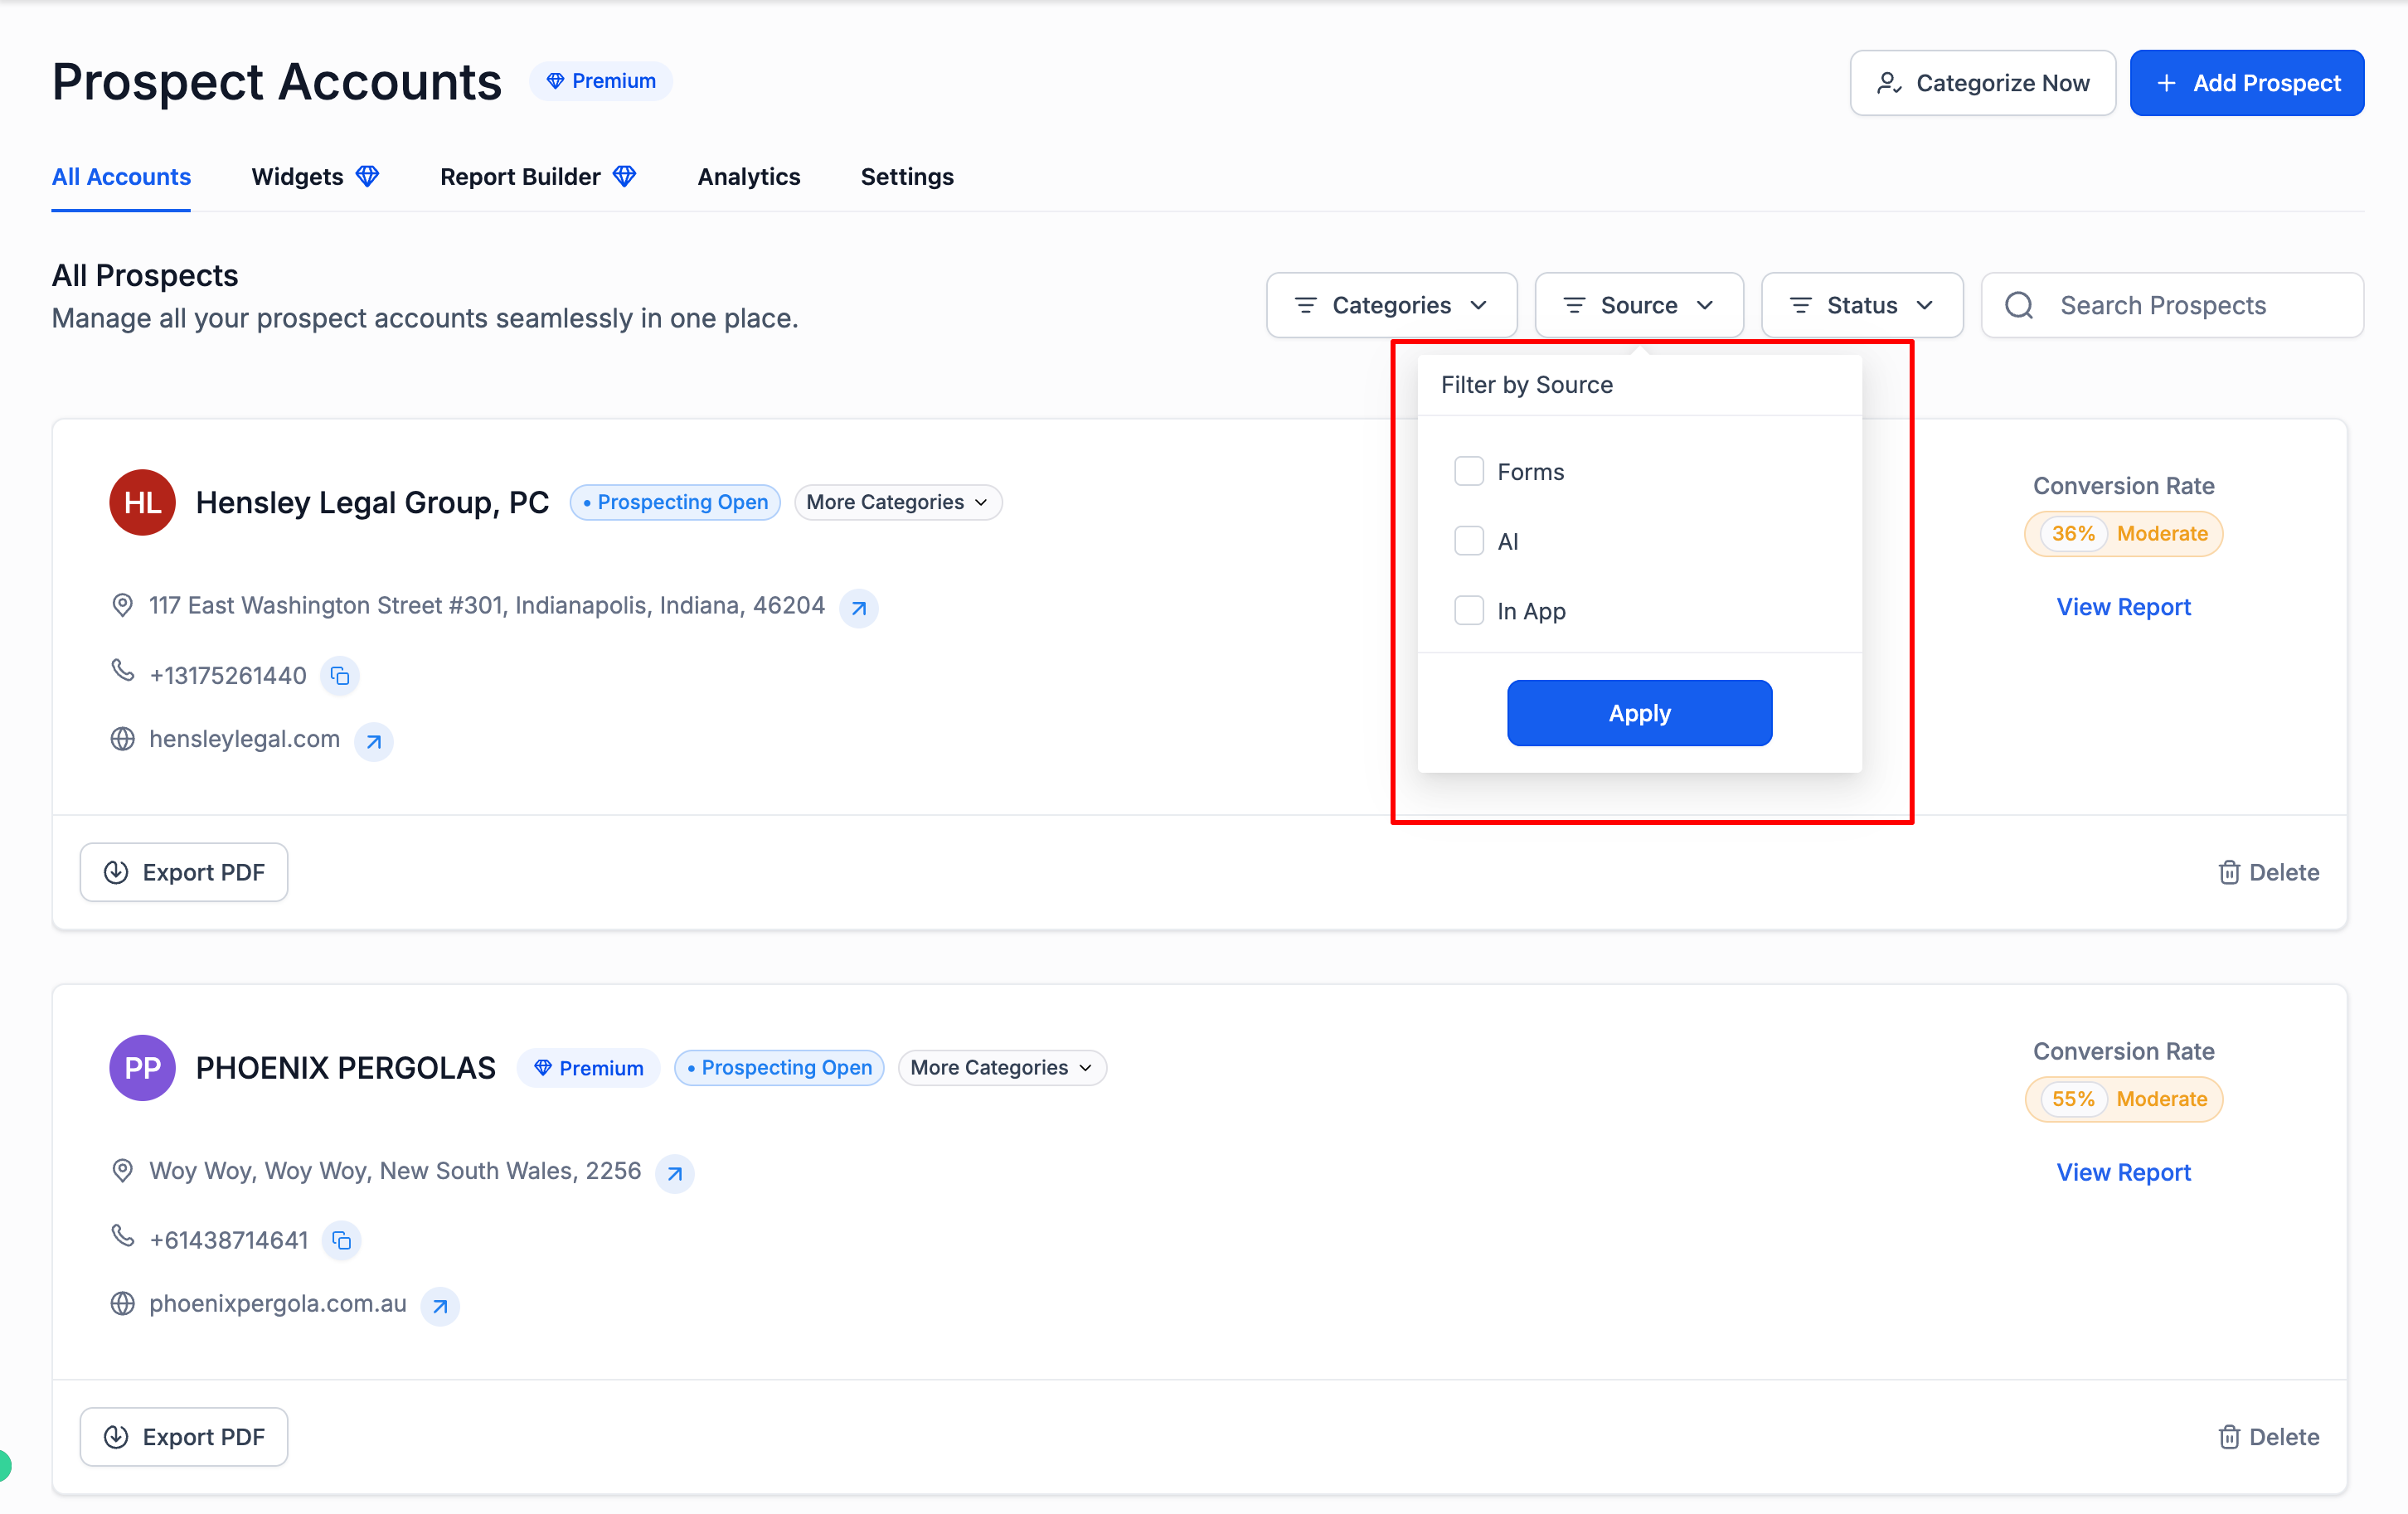2408x1514 pixels.
Task: Check the Forms source checkbox
Action: (x=1468, y=471)
